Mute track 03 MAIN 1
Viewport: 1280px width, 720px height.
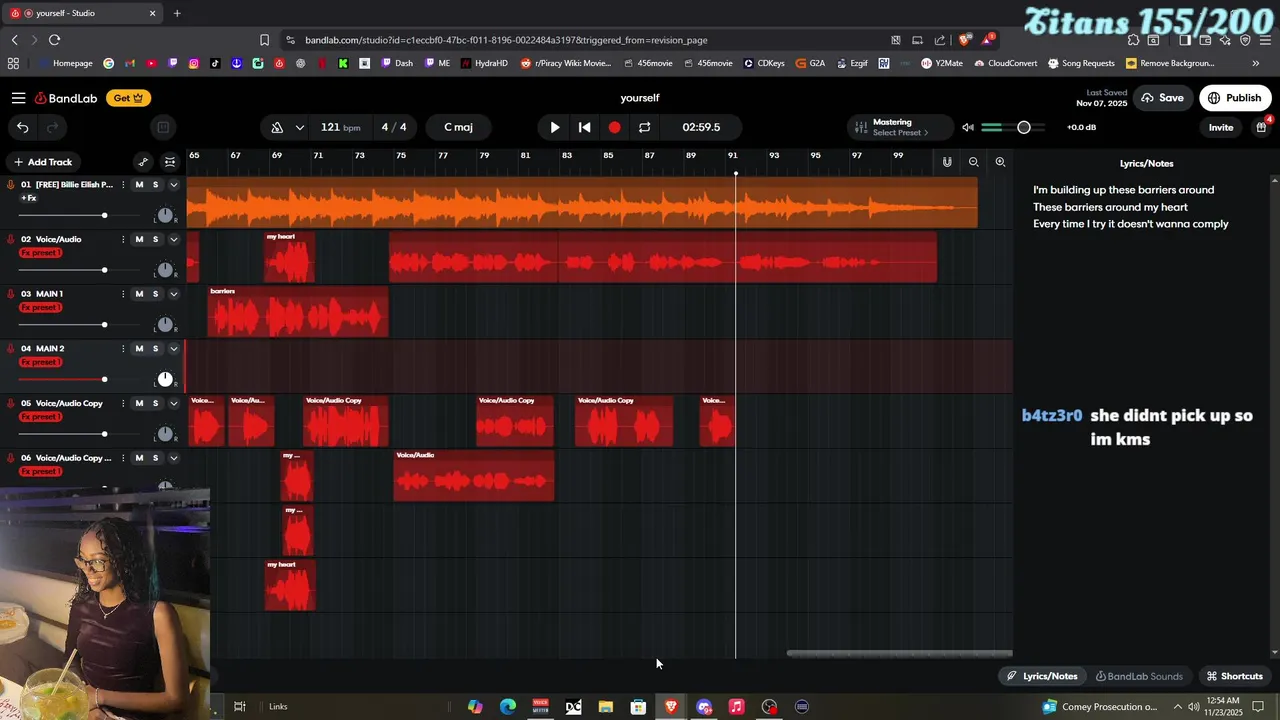pyautogui.click(x=139, y=294)
